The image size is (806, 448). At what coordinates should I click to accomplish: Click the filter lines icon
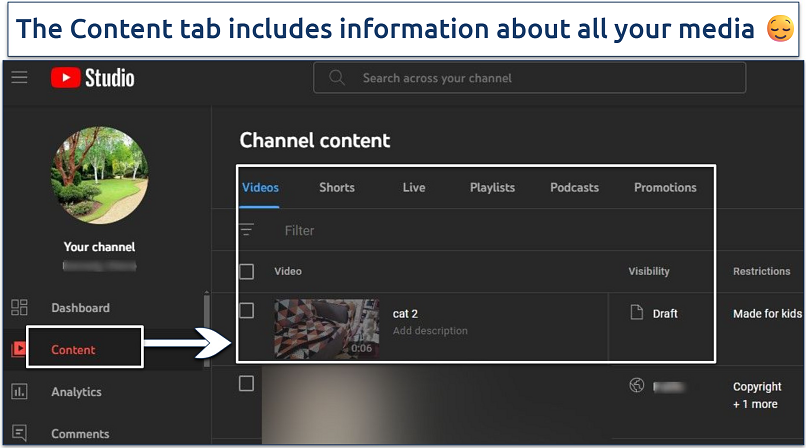[246, 230]
